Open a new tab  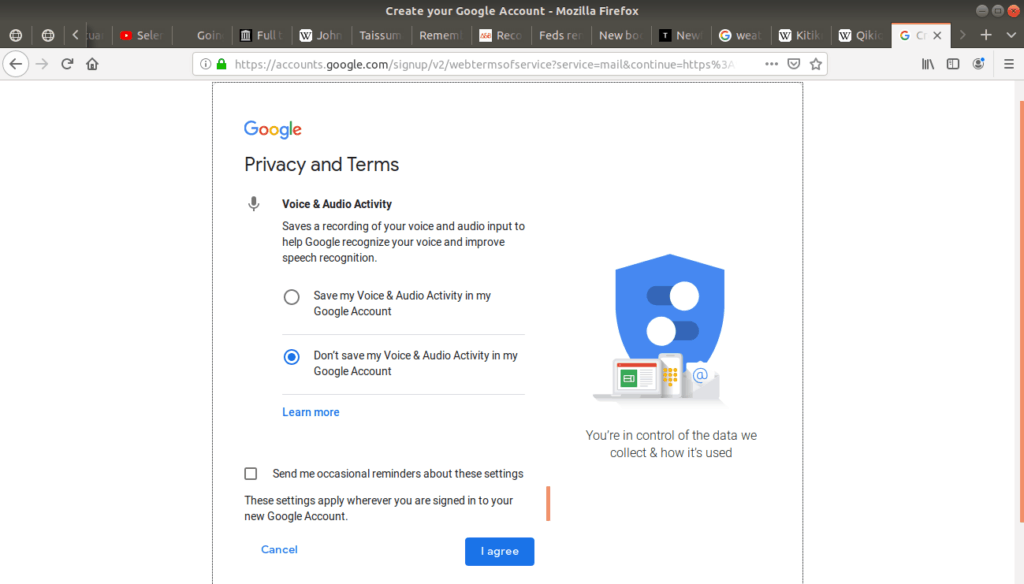[x=986, y=35]
